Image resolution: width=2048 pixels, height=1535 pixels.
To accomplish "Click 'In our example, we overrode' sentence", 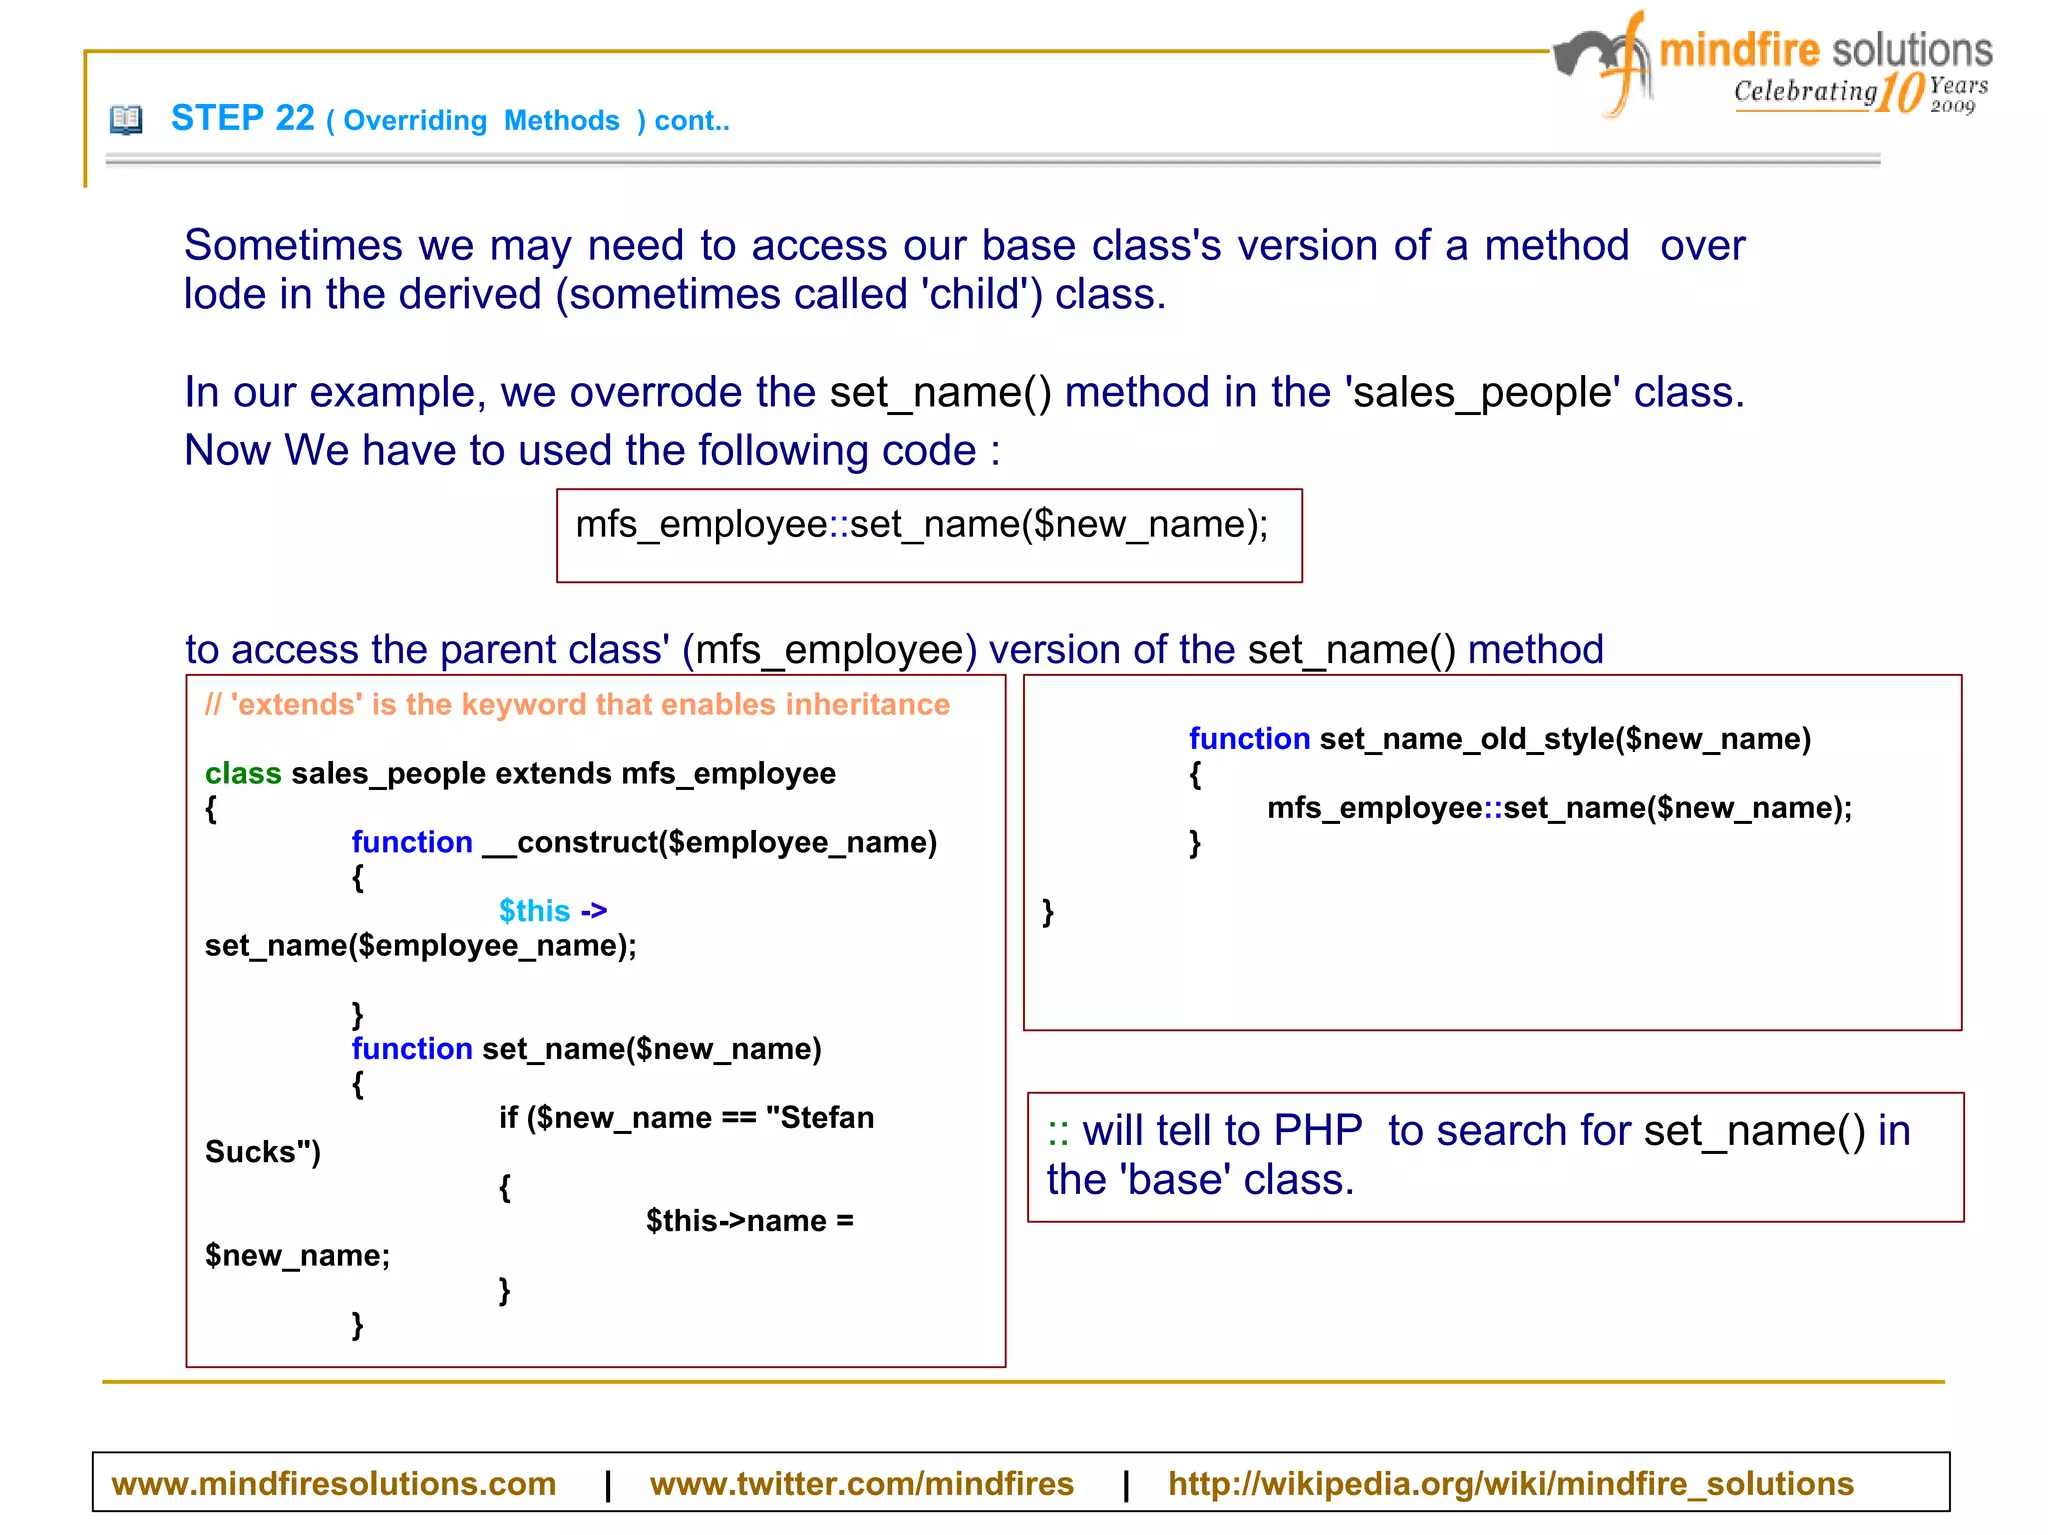I will click(x=964, y=392).
